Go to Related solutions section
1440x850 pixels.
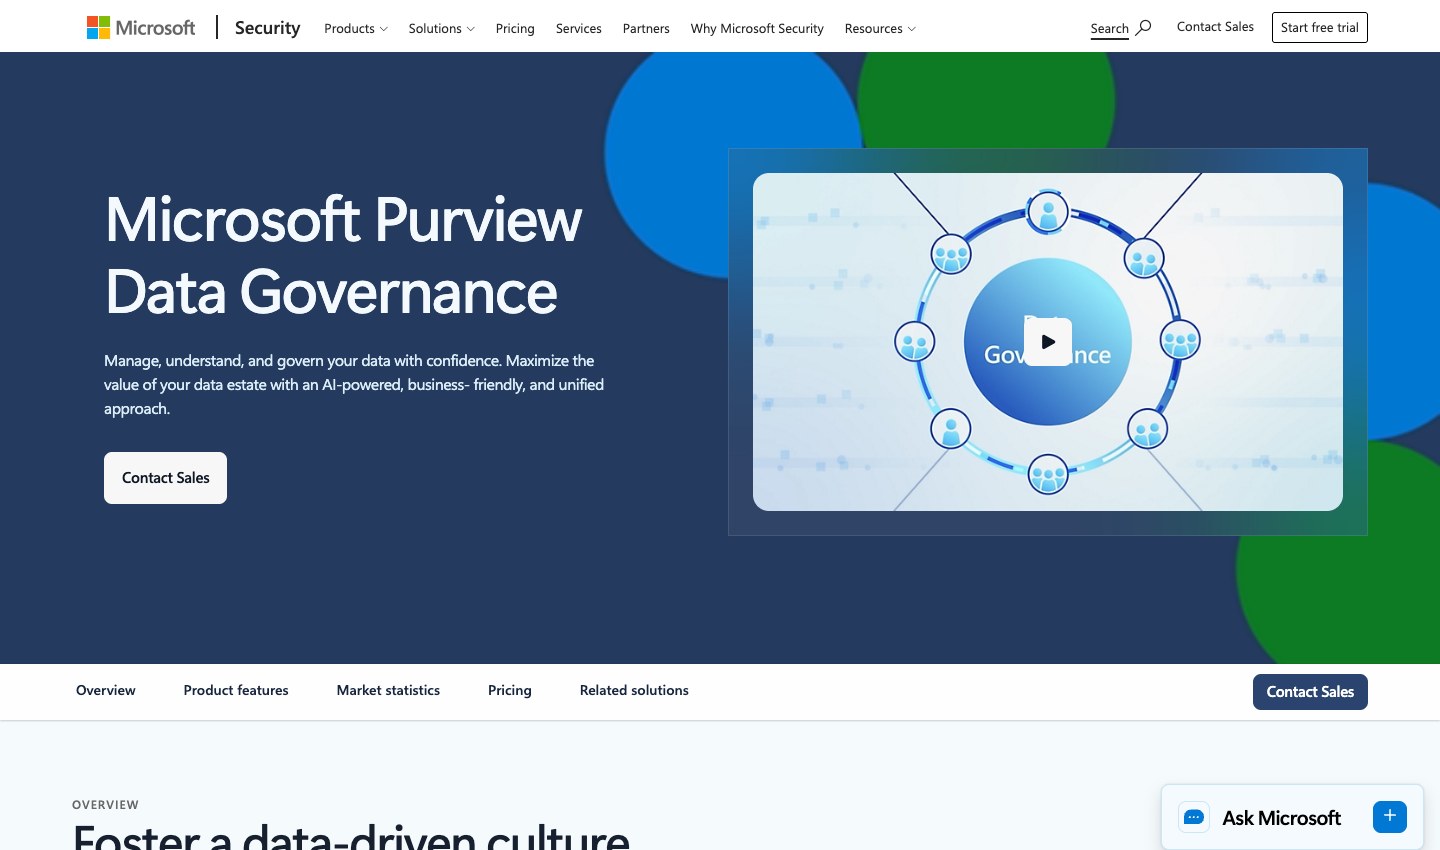634,691
